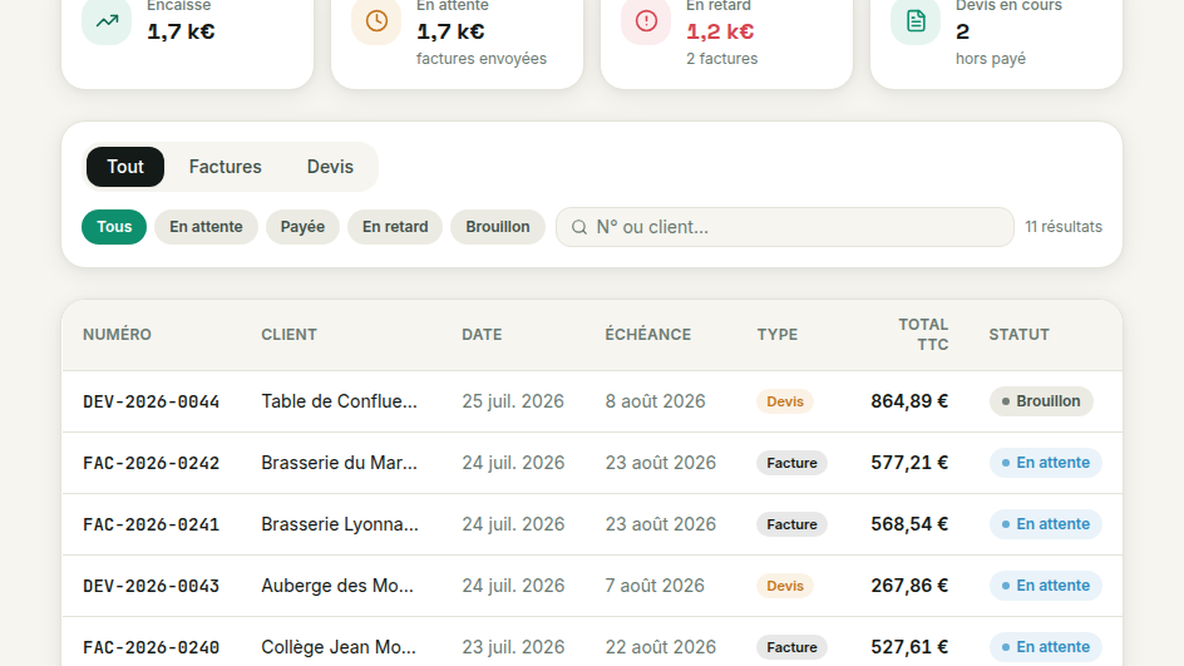Sort by the CLIENT column header

coord(289,335)
